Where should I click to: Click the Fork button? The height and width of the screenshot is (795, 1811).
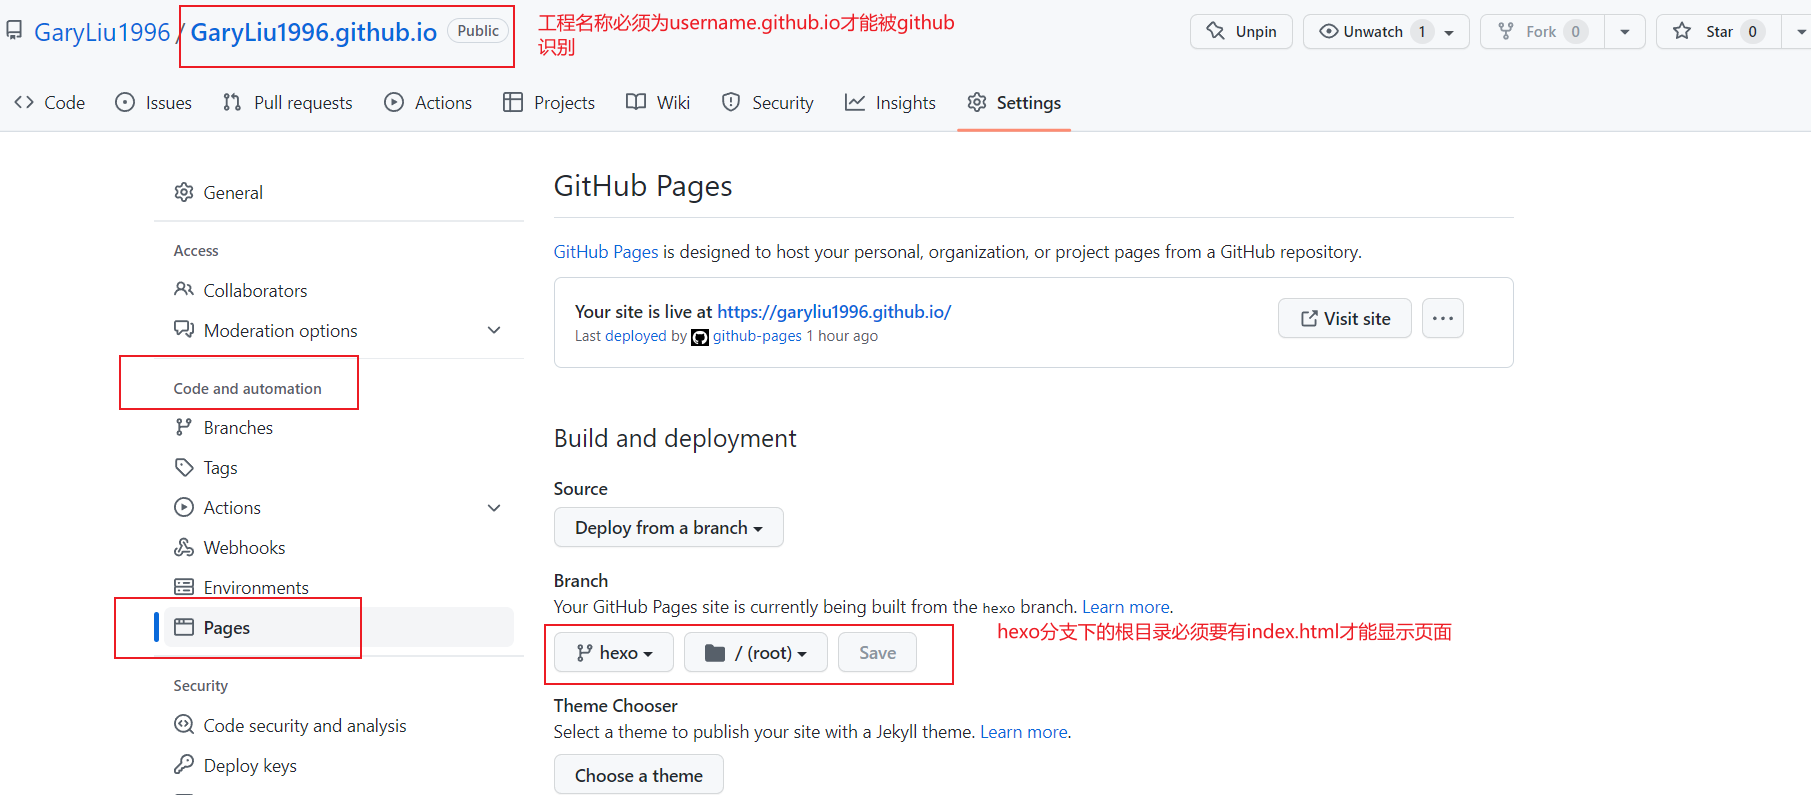[1542, 32]
